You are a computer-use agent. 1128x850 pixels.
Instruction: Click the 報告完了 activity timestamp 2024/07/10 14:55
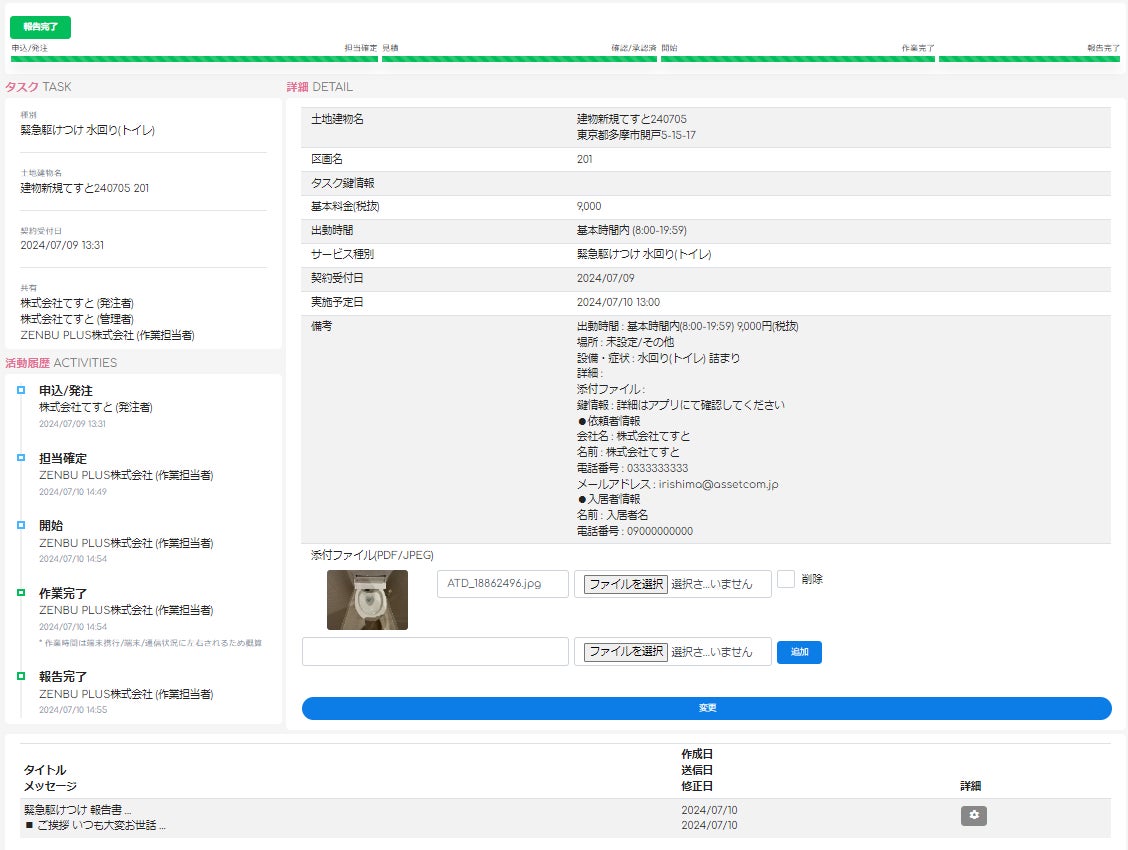coord(73,710)
